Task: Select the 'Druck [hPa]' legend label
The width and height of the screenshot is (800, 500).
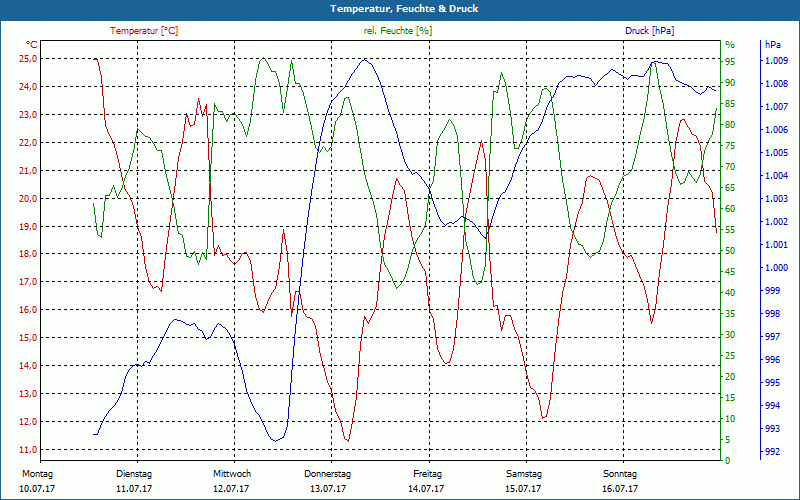Action: (649, 31)
